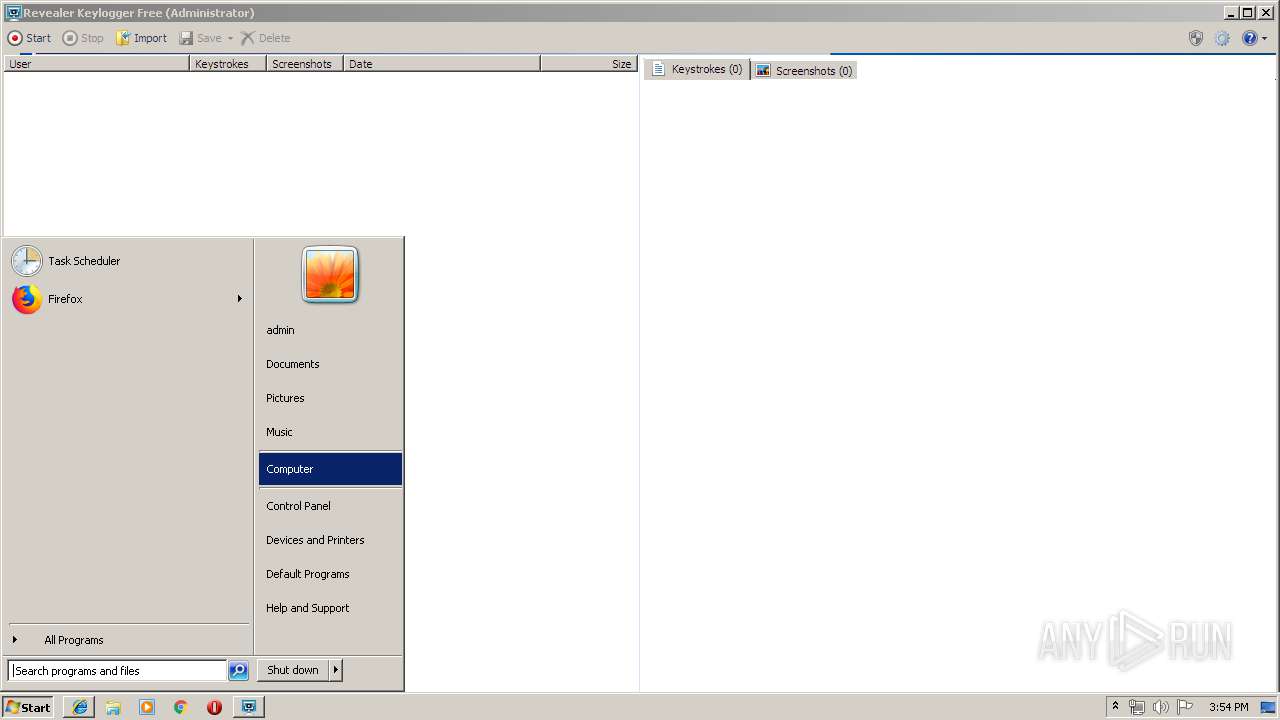The width and height of the screenshot is (1280, 720).
Task: Click the volume speaker tray icon
Action: pos(1160,707)
